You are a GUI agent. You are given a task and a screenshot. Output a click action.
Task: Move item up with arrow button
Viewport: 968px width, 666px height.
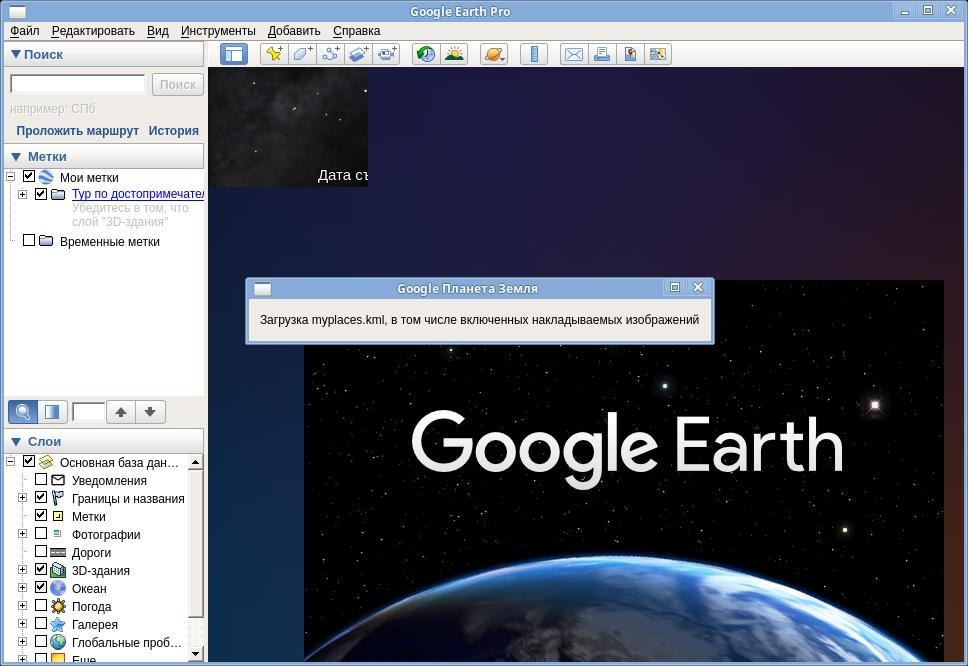[121, 412]
